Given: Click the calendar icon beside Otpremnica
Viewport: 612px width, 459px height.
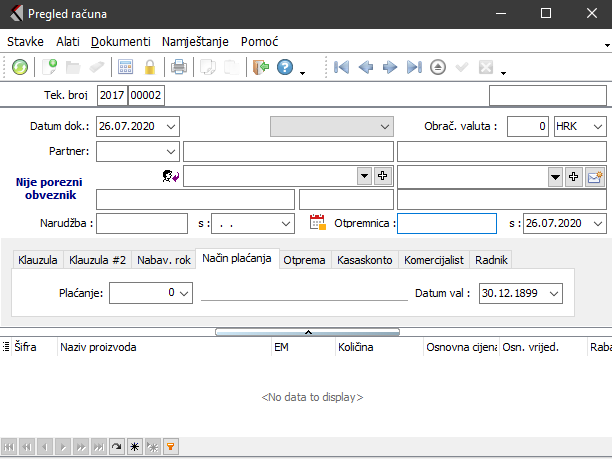Looking at the screenshot, I should click(x=318, y=222).
